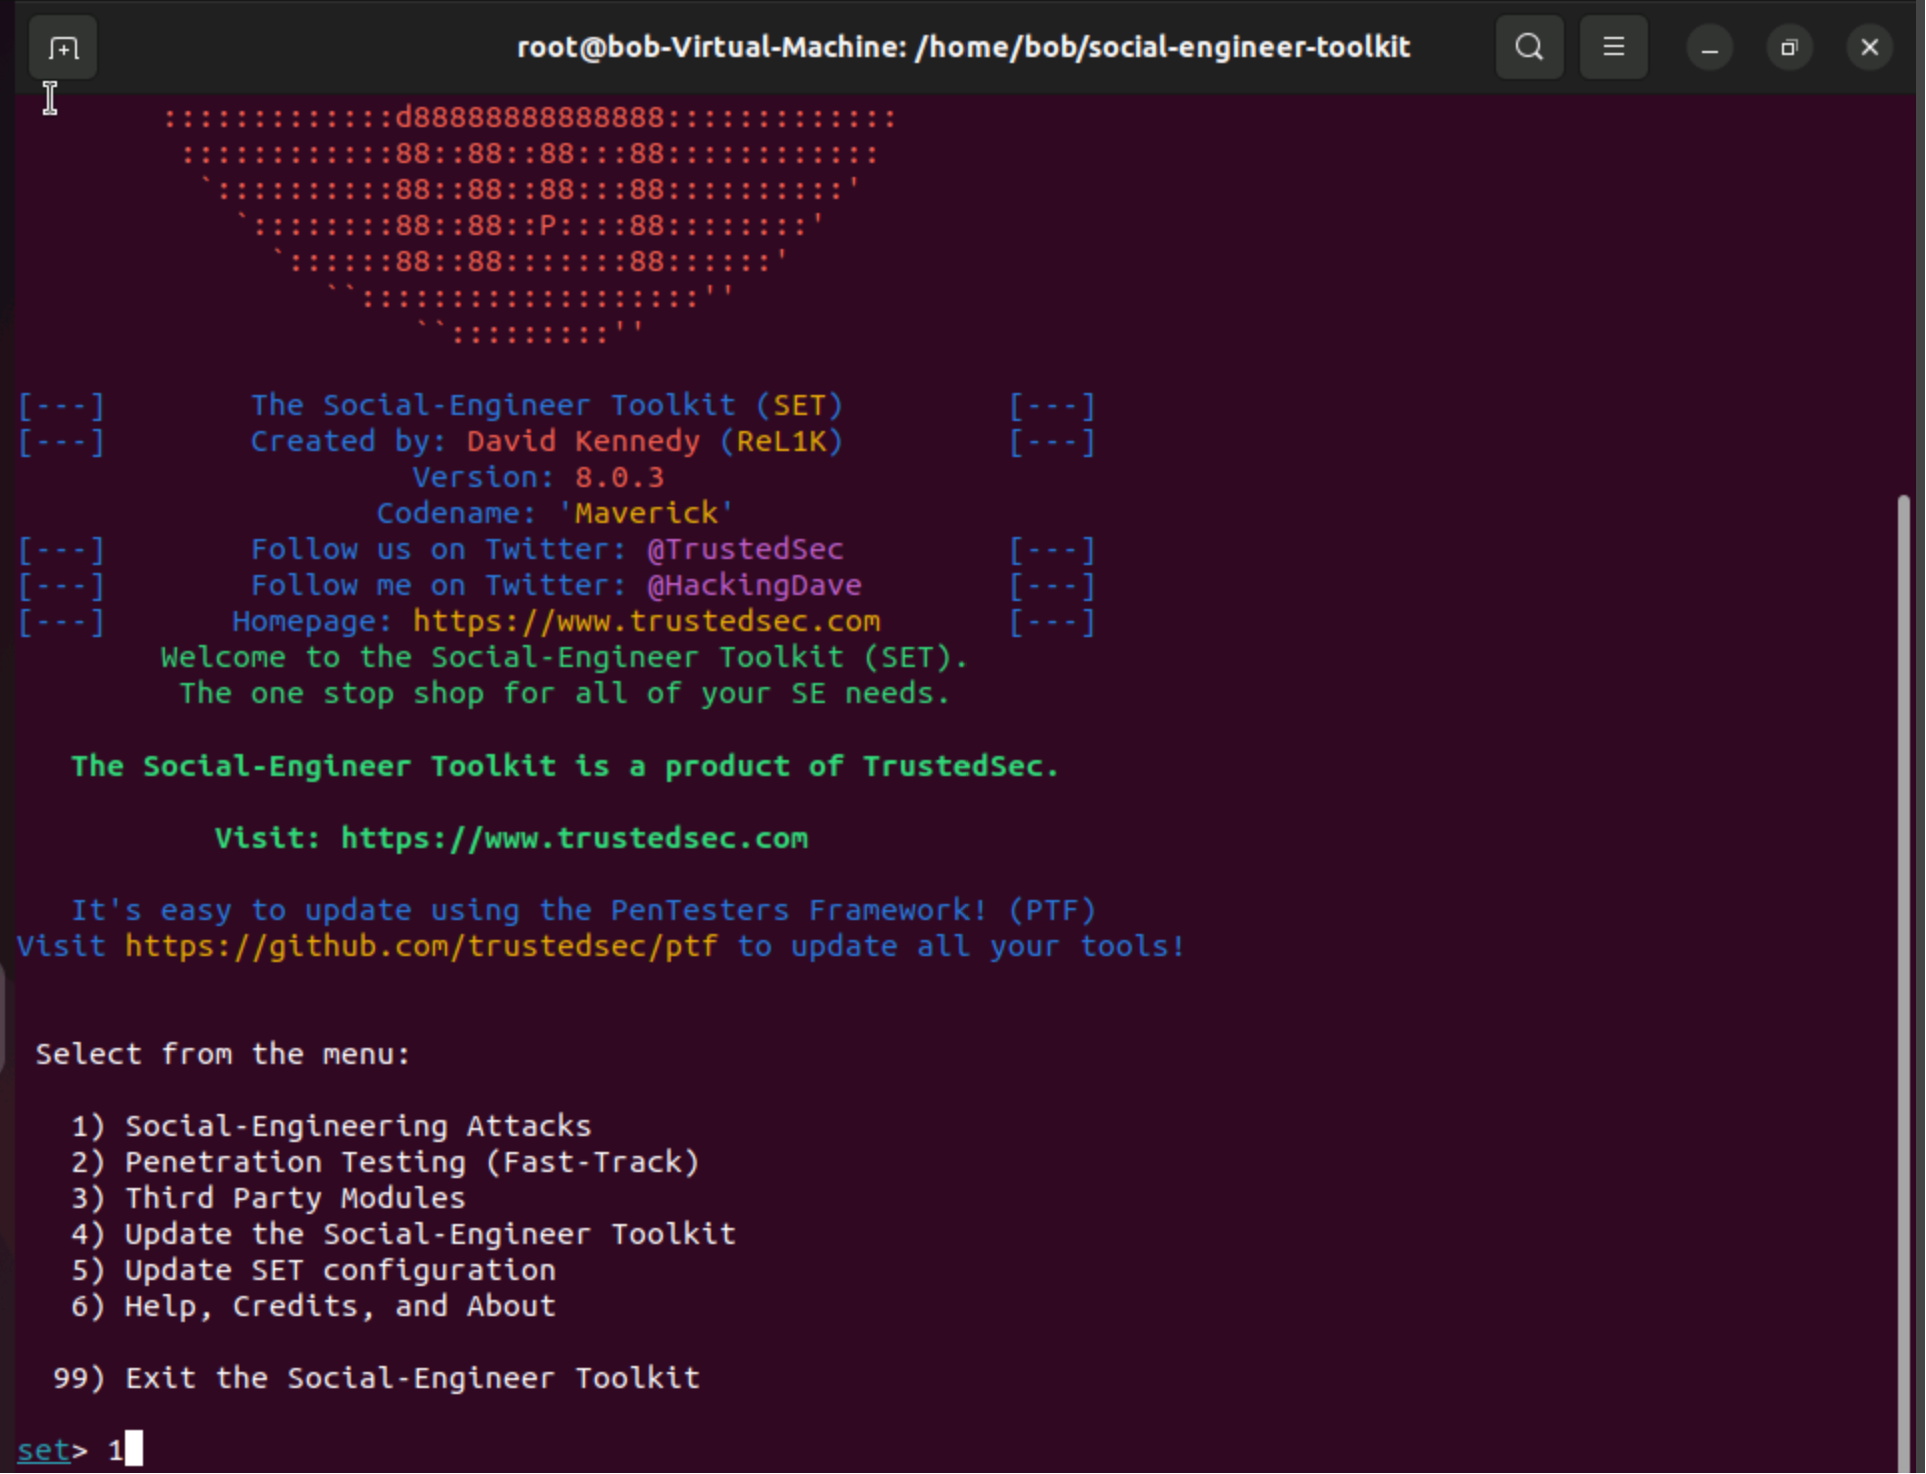Click option 6 Help, Credits, and About
This screenshot has height=1474, width=1926.
tap(313, 1306)
